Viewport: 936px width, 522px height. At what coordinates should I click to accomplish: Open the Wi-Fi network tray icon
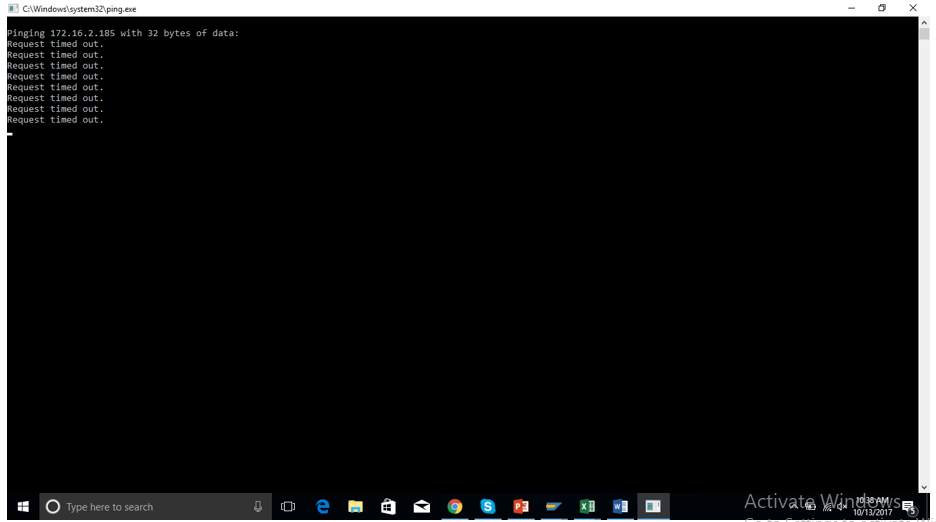[827, 506]
